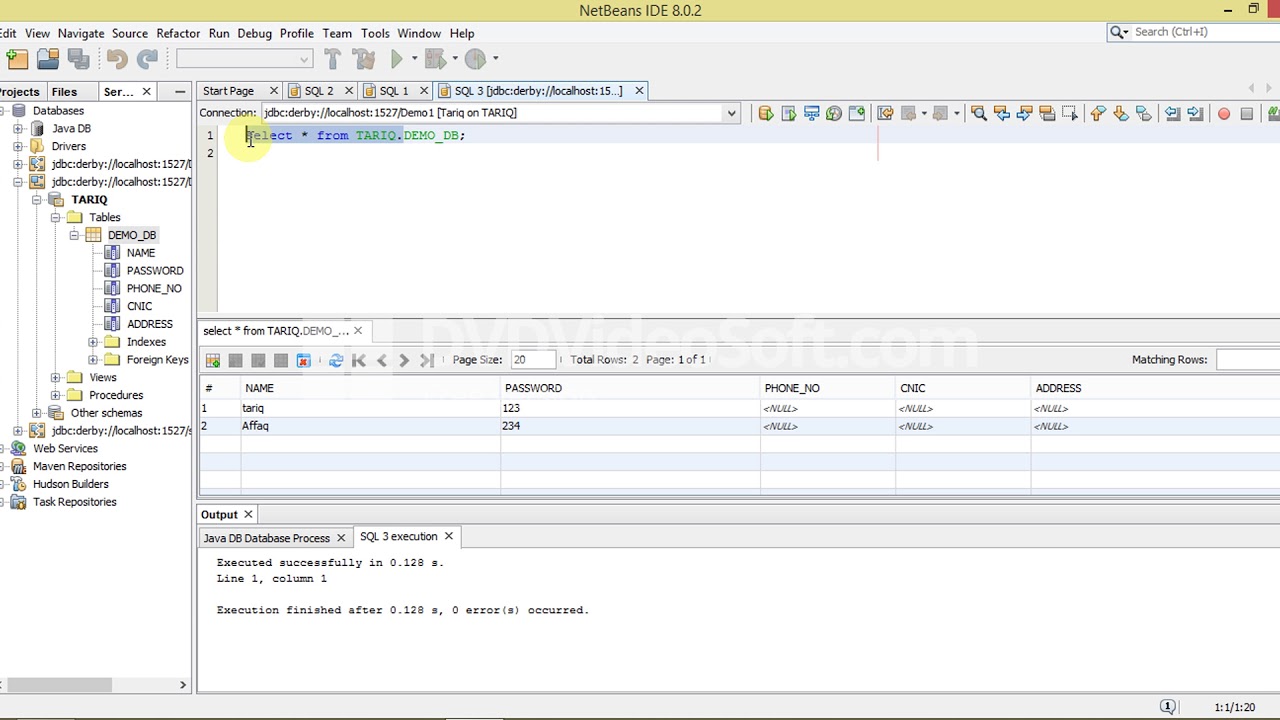Collapse the DEMO_DB table node
1280x720 pixels.
(74, 235)
